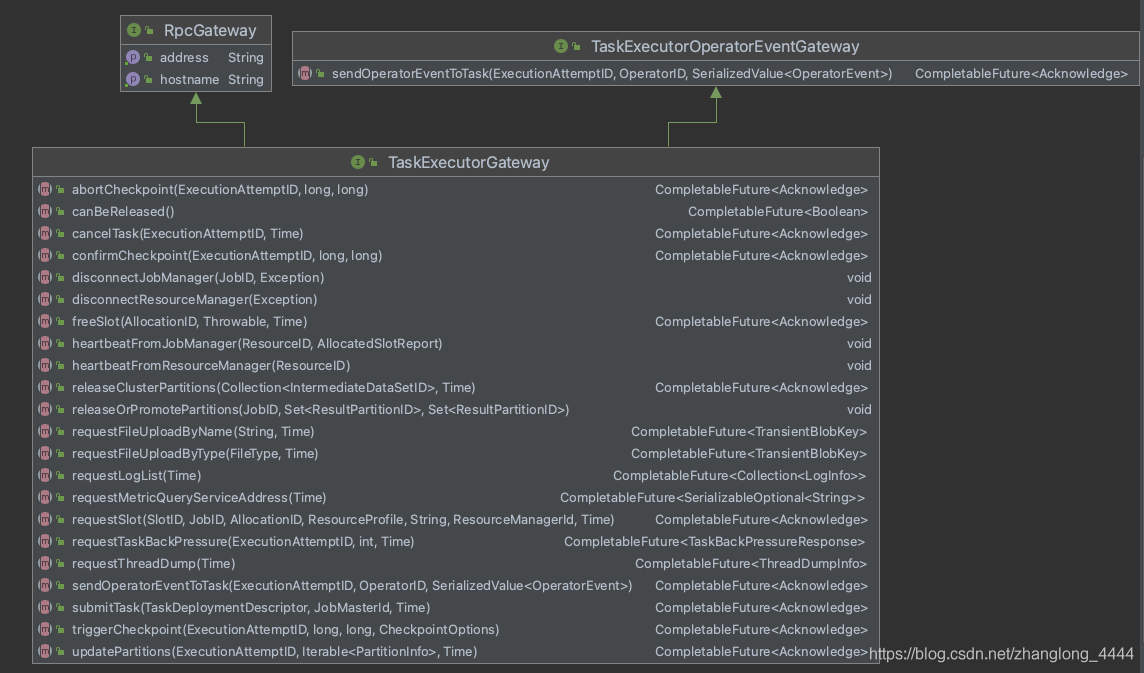Select sendOperatorEventToTask in TaskExecutorOperatorEventGateway box
The height and width of the screenshot is (673, 1144).
[612, 74]
